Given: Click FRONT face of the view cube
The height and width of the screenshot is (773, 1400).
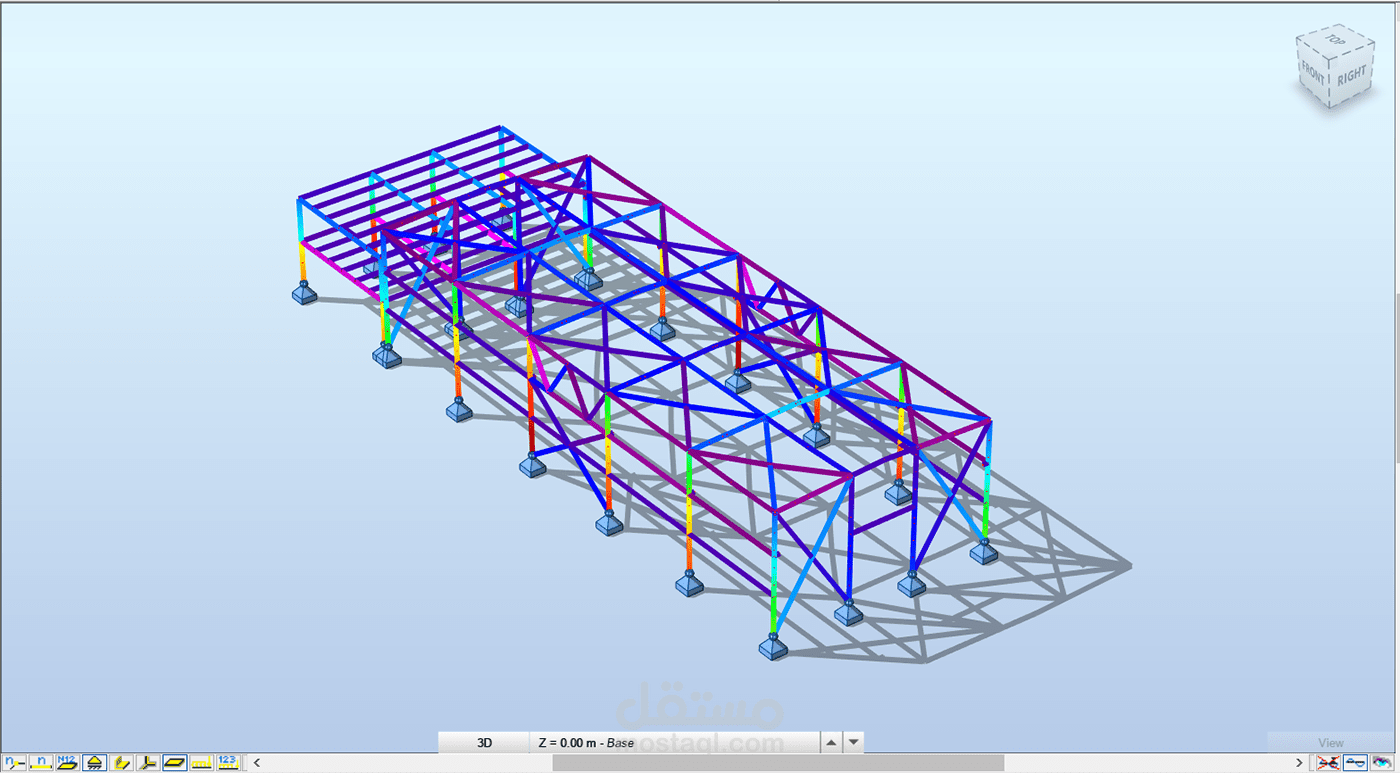Looking at the screenshot, I should pyautogui.click(x=1311, y=73).
